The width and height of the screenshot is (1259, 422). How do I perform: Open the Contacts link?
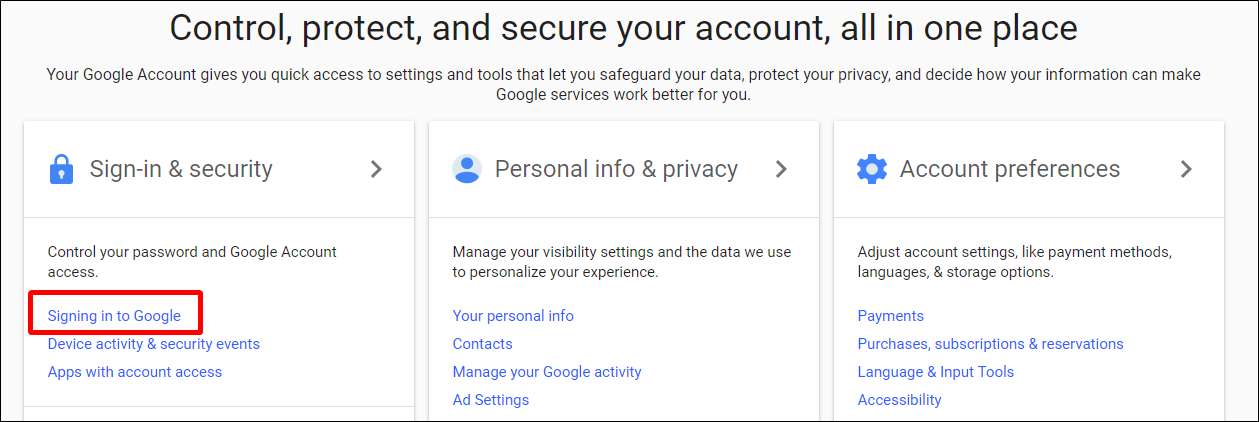[x=482, y=344]
